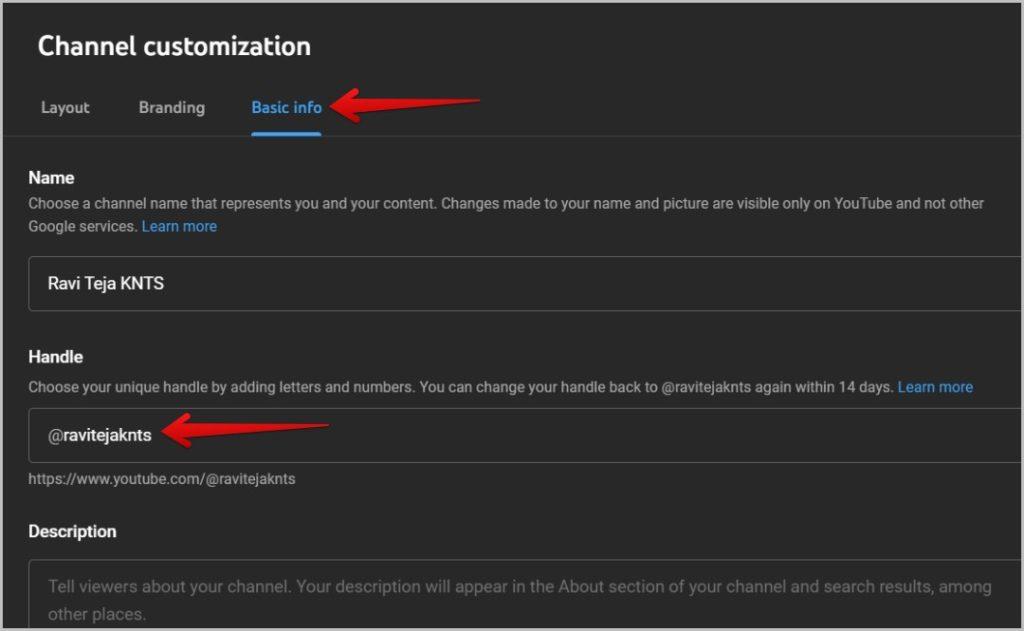Open the Branding tab
Screen dimensions: 1024x631
tap(172, 108)
